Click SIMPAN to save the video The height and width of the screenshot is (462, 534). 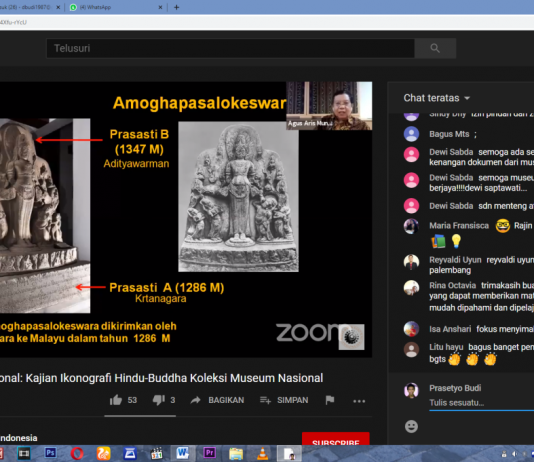pyautogui.click(x=284, y=400)
